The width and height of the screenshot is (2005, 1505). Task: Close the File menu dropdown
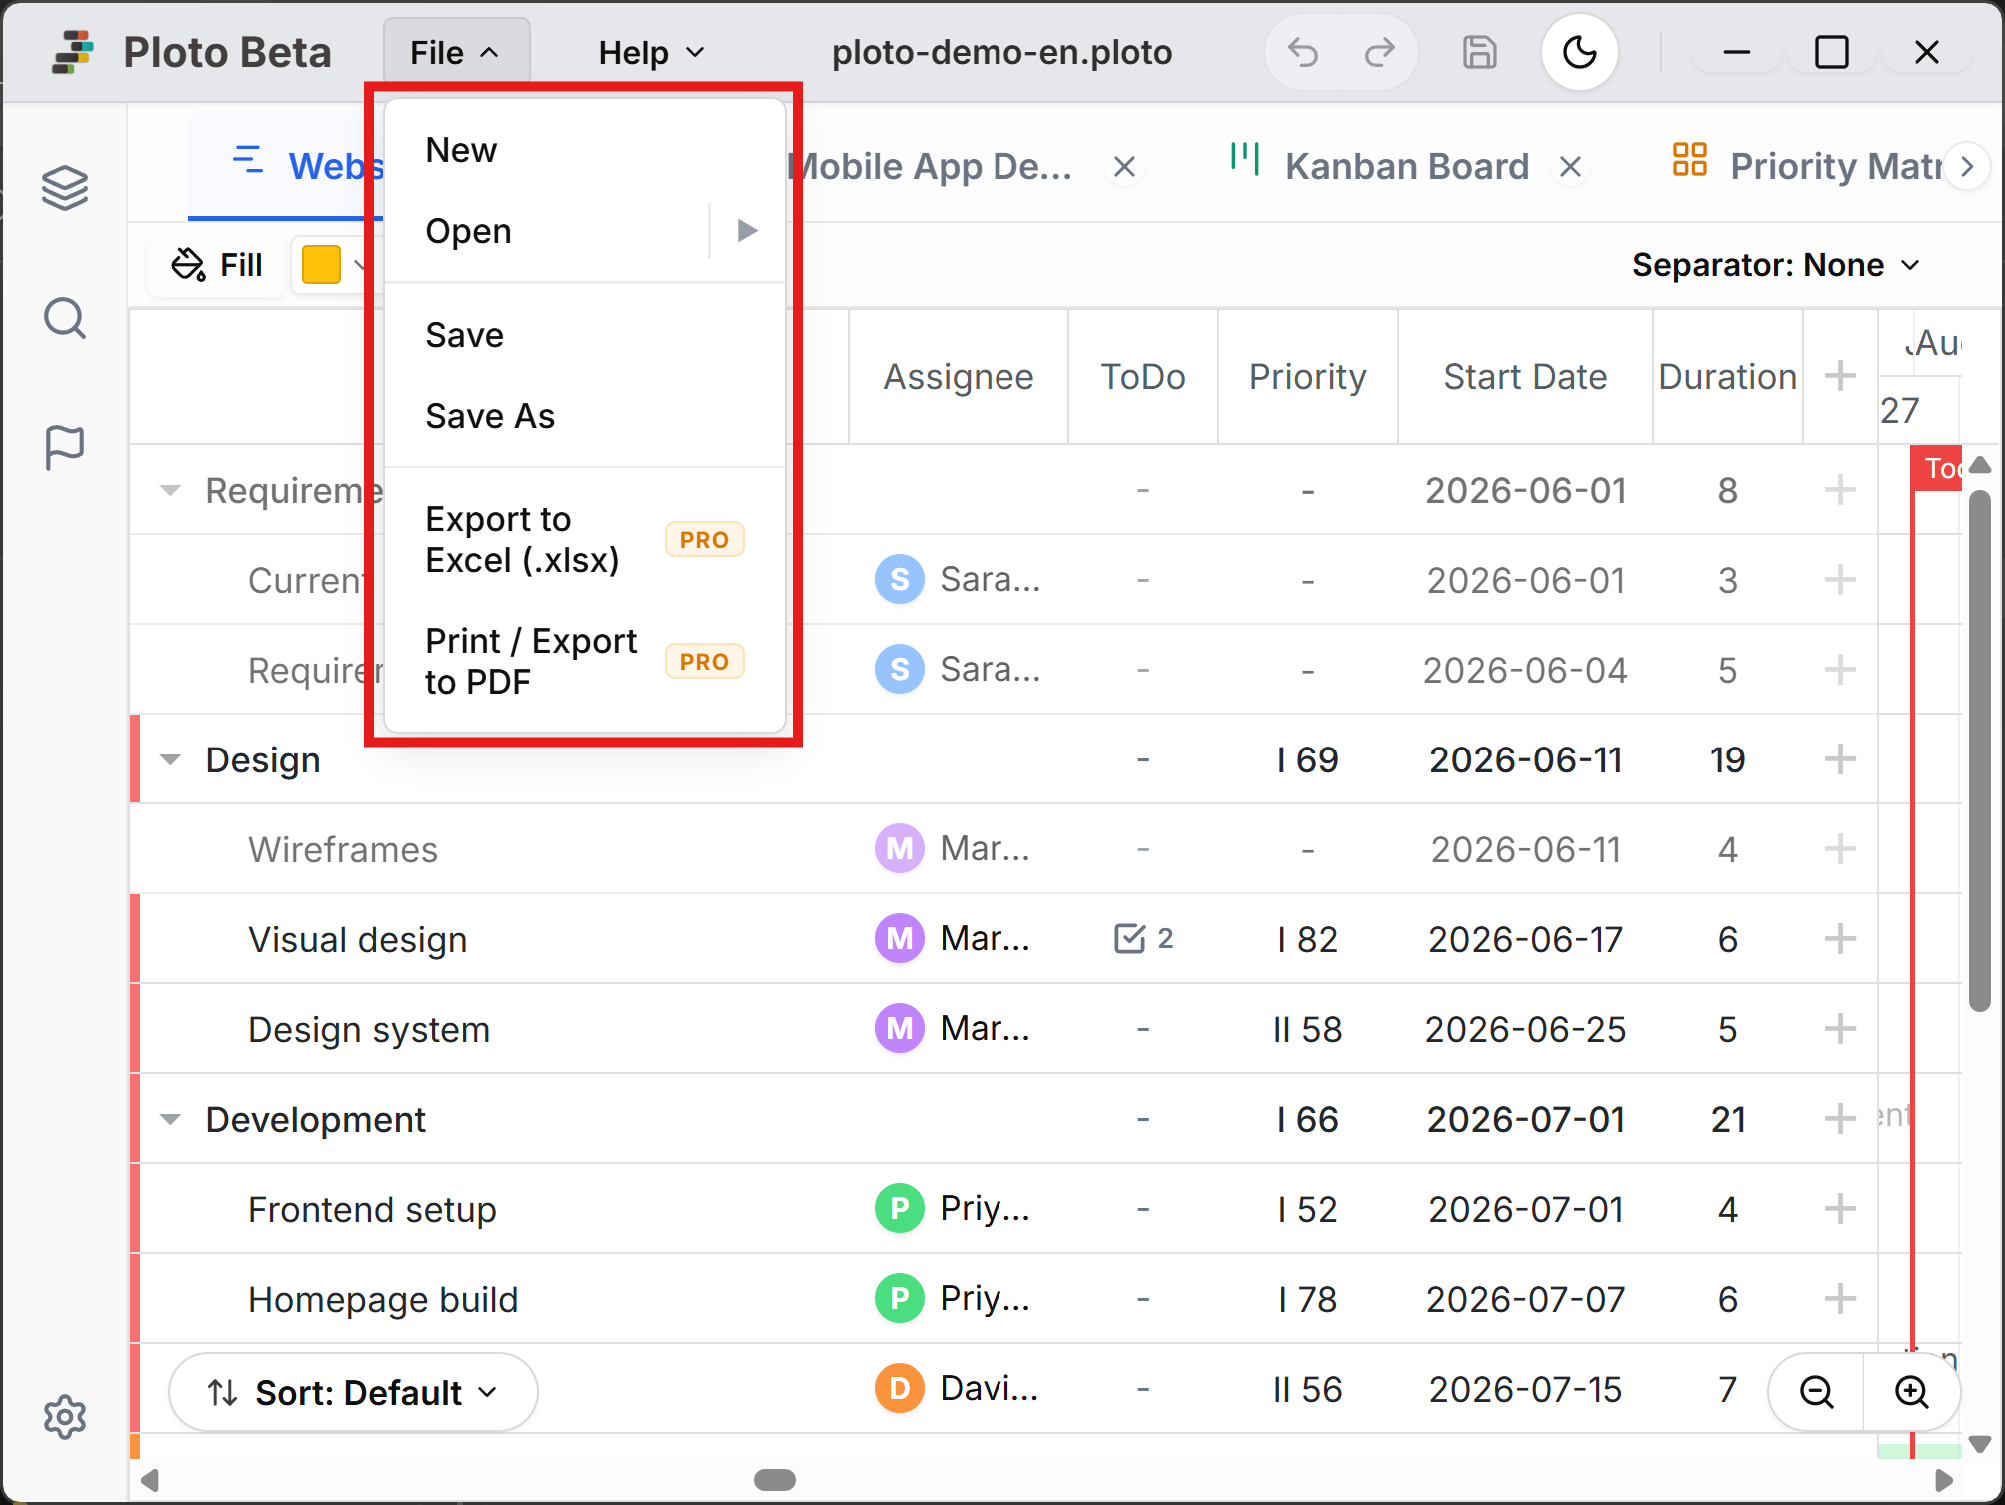(x=455, y=52)
